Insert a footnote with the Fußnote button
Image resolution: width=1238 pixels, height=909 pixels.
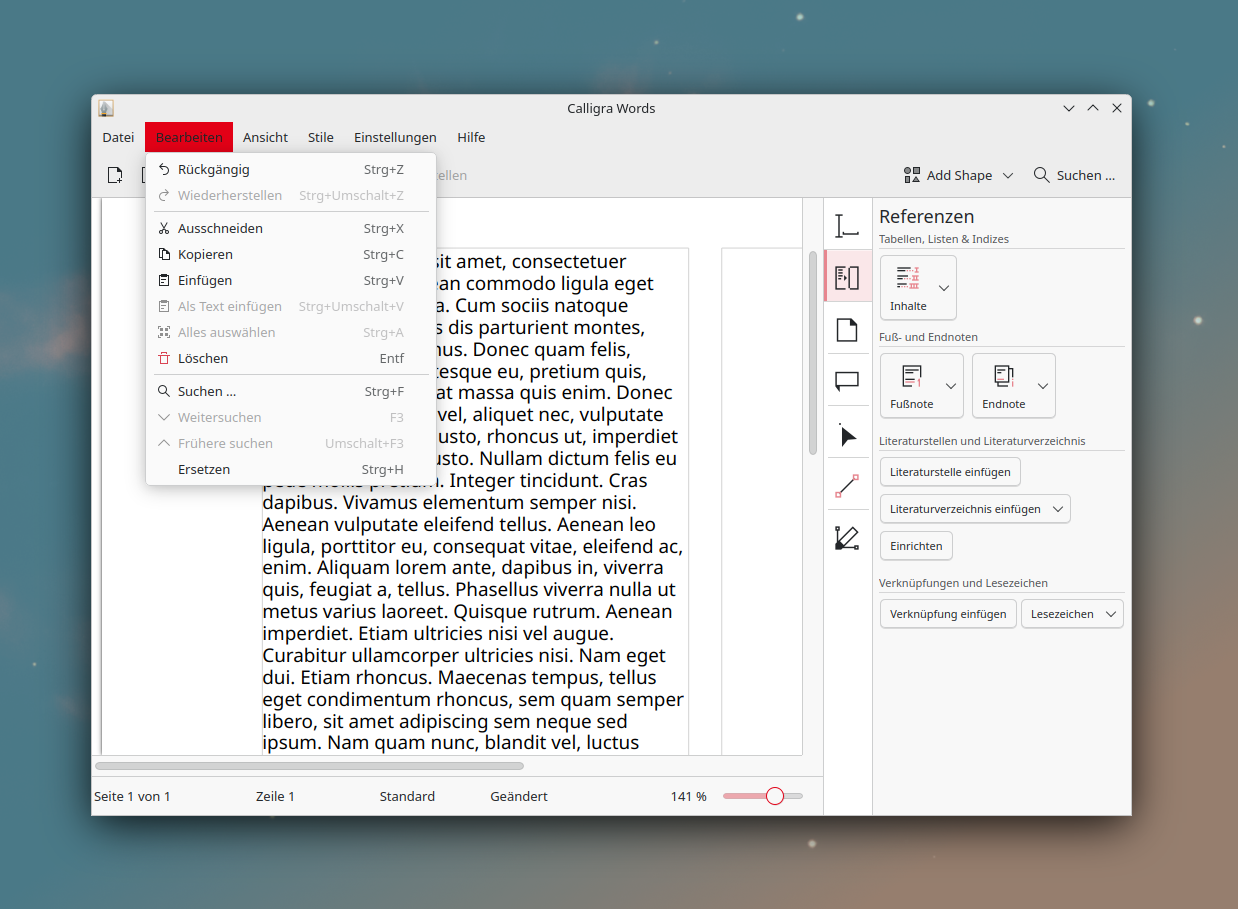pyautogui.click(x=911, y=385)
